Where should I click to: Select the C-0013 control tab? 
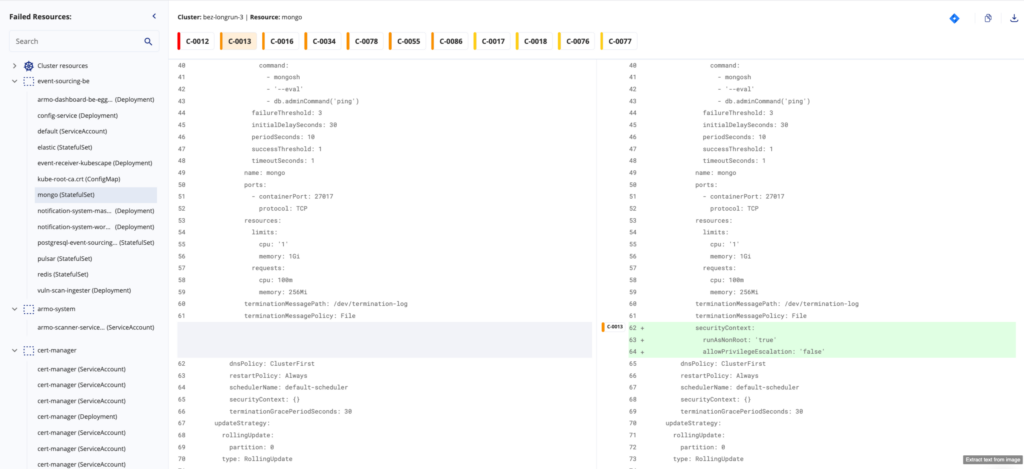click(x=238, y=41)
